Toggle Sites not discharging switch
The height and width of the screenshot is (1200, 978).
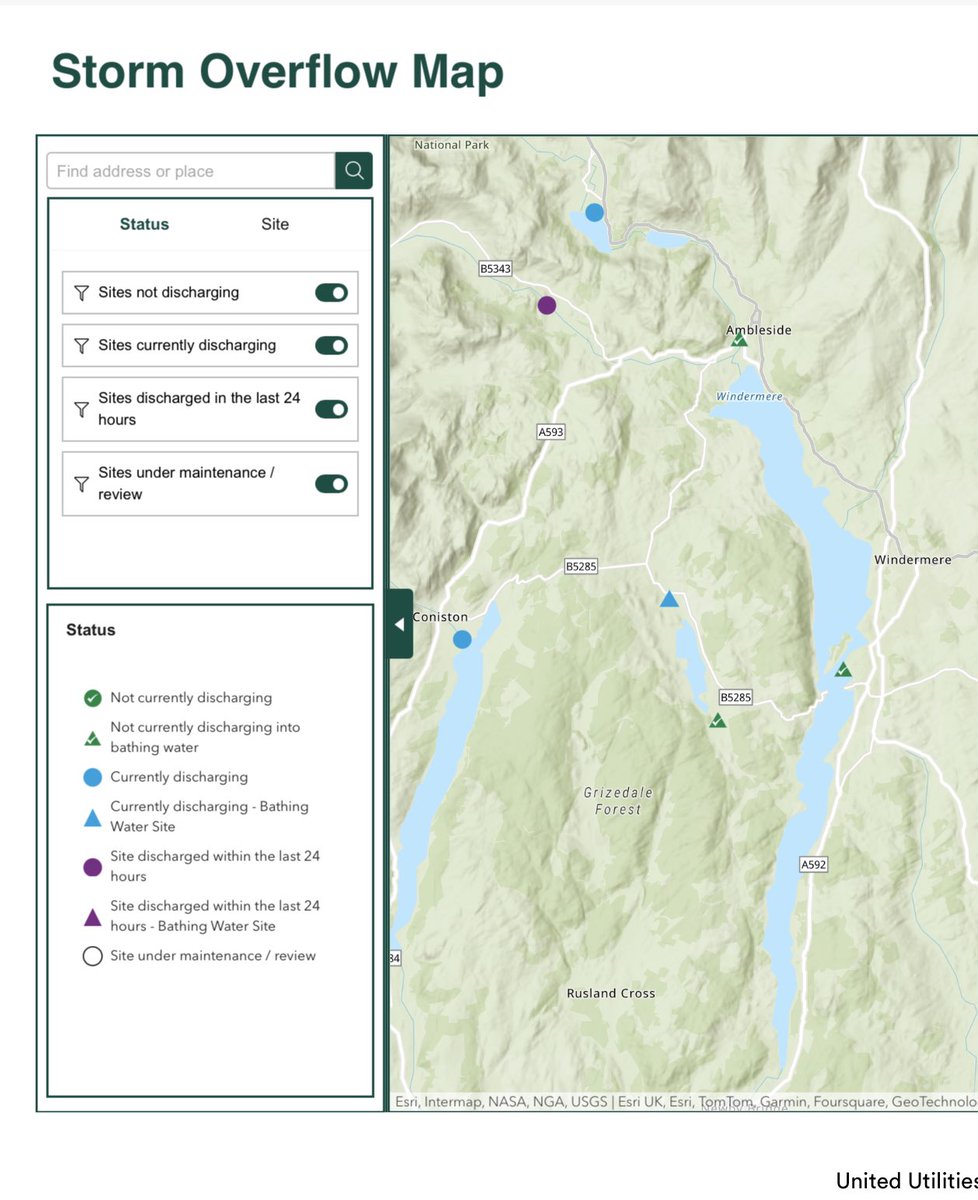[332, 292]
